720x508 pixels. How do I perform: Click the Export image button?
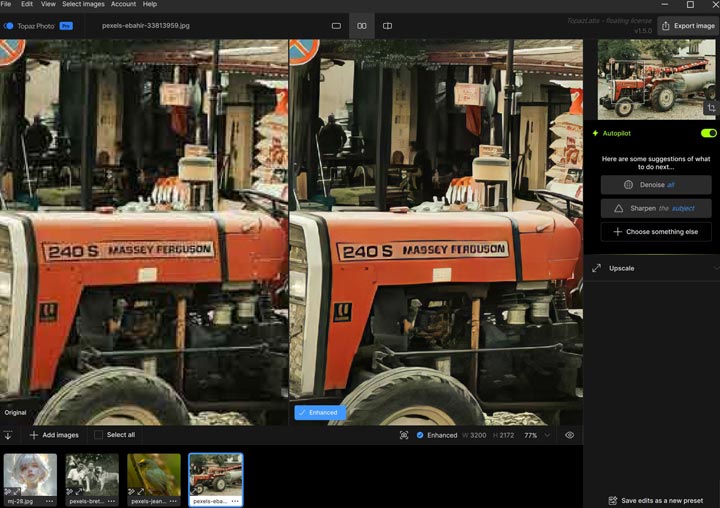[x=688, y=26]
